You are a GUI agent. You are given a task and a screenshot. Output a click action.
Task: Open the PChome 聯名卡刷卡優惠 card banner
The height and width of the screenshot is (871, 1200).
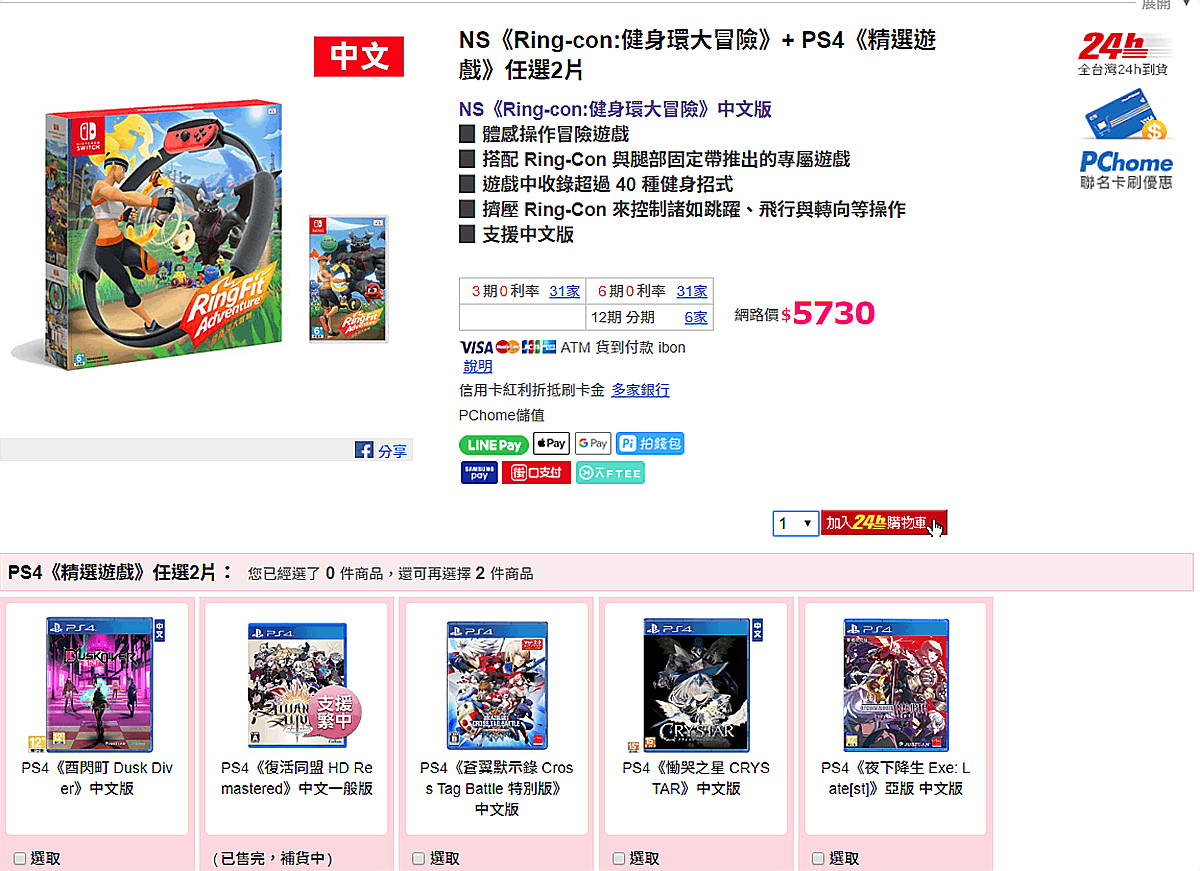click(1126, 141)
